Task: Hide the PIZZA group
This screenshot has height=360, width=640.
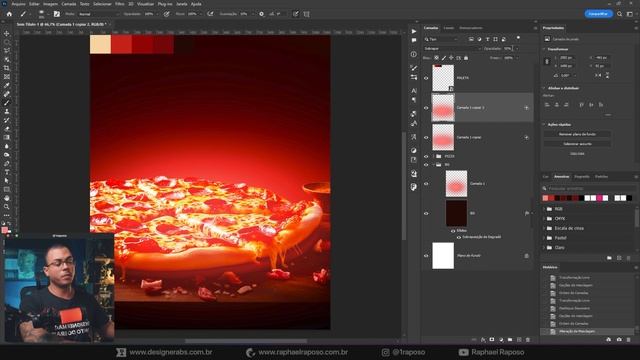Action: [x=426, y=156]
